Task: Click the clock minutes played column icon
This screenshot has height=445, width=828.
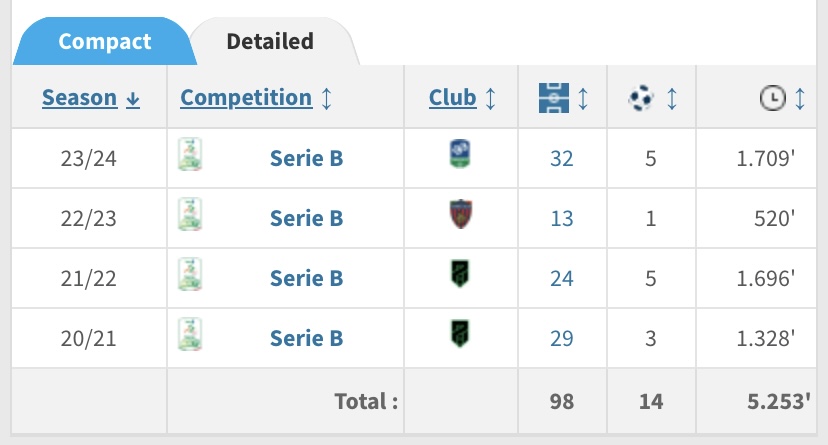Action: point(773,98)
